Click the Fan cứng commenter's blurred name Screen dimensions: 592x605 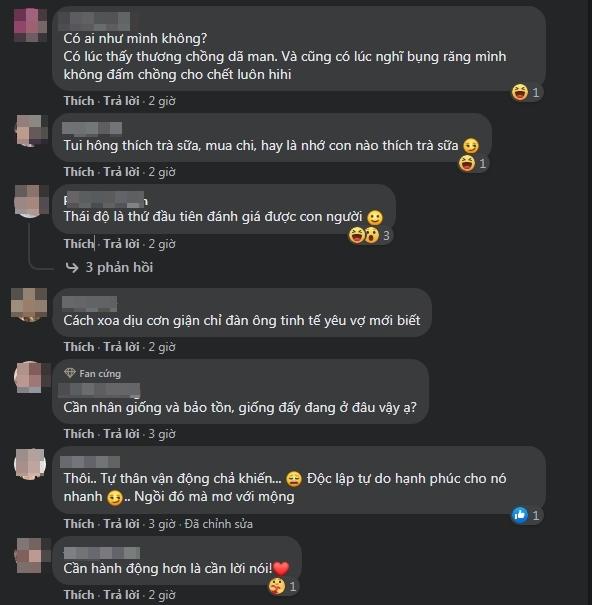[x=99, y=390]
